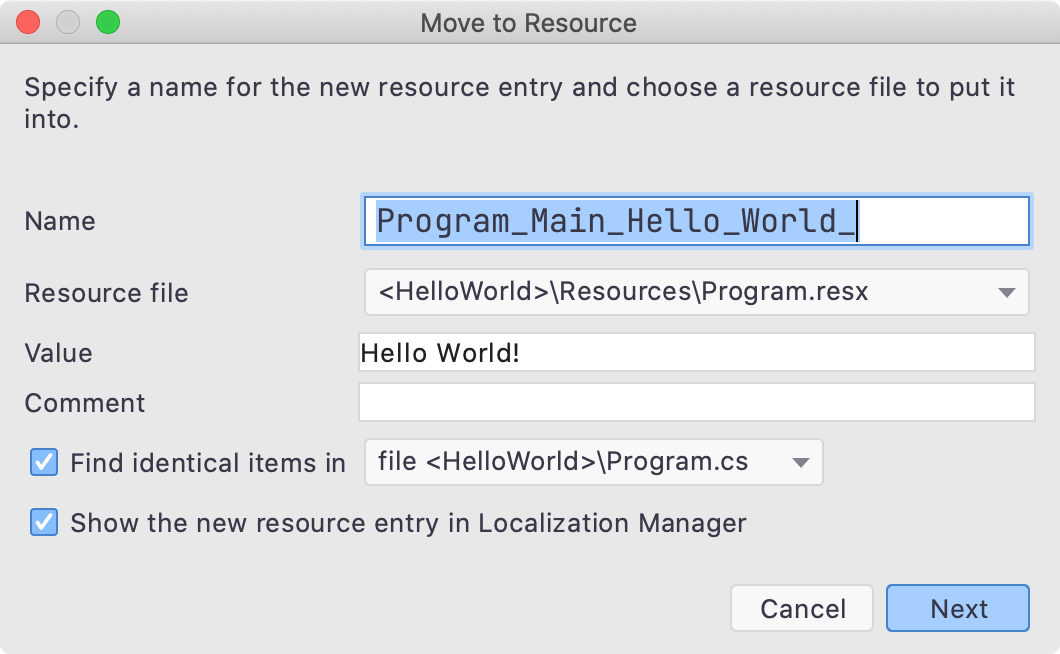Screen dimensions: 1060x654
Task: Click the Value label
Action: 58,352
